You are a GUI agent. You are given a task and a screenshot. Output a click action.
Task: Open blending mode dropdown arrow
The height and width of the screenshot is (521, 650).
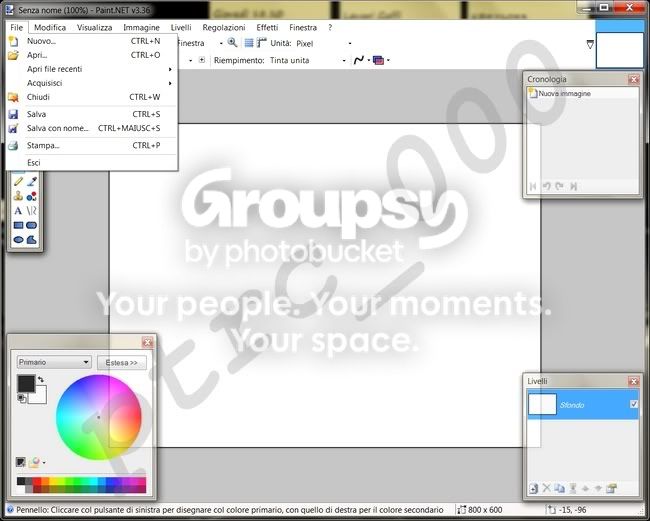click(388, 61)
